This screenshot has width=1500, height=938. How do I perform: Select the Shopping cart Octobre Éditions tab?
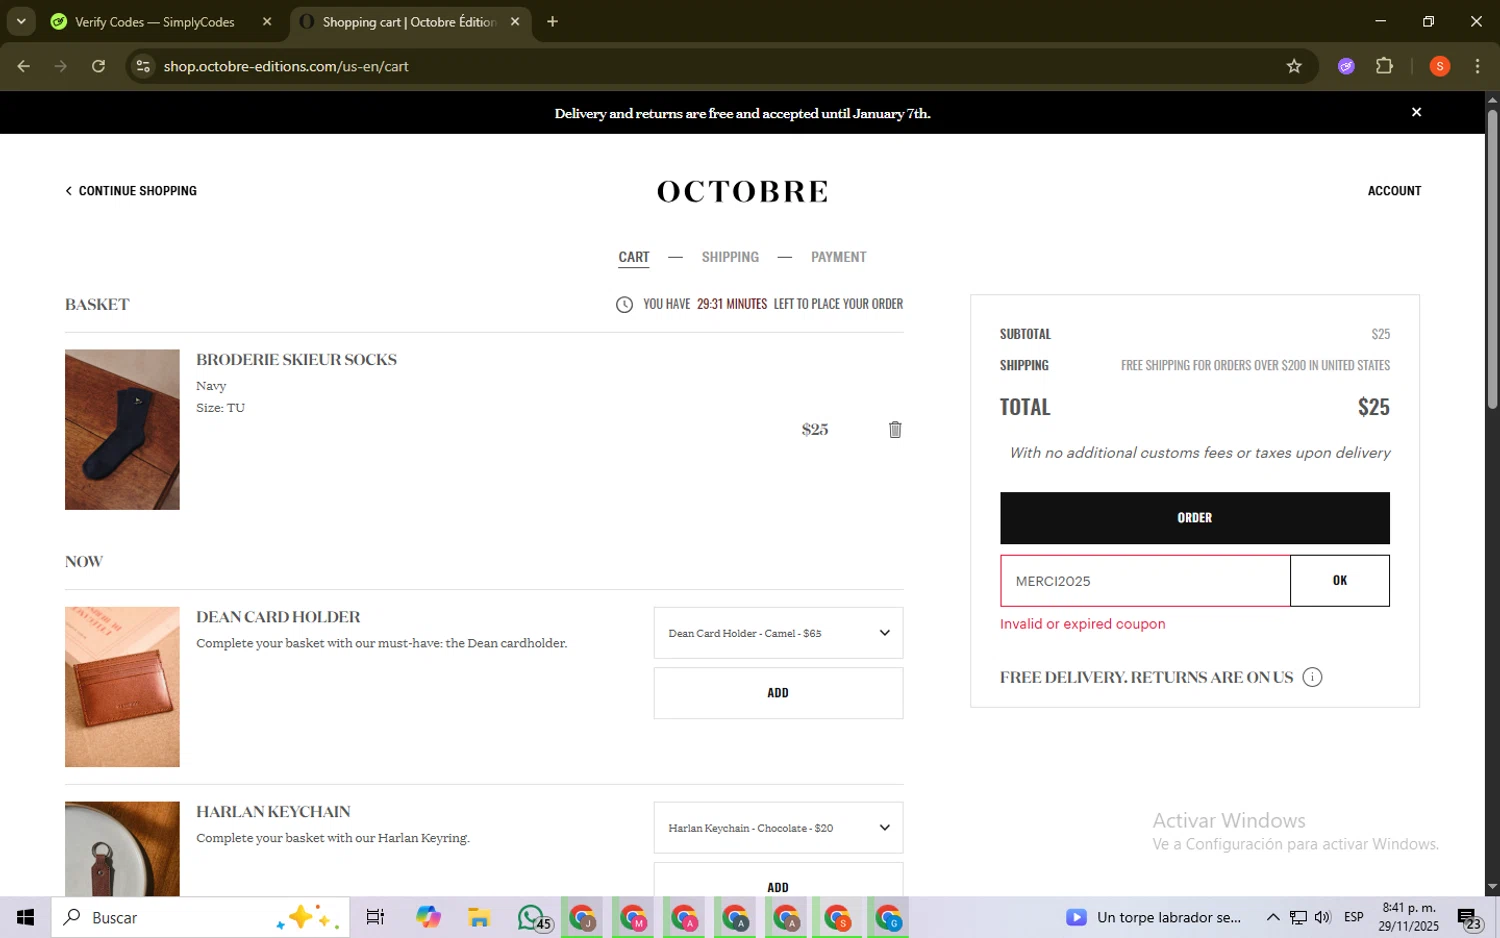coord(409,21)
